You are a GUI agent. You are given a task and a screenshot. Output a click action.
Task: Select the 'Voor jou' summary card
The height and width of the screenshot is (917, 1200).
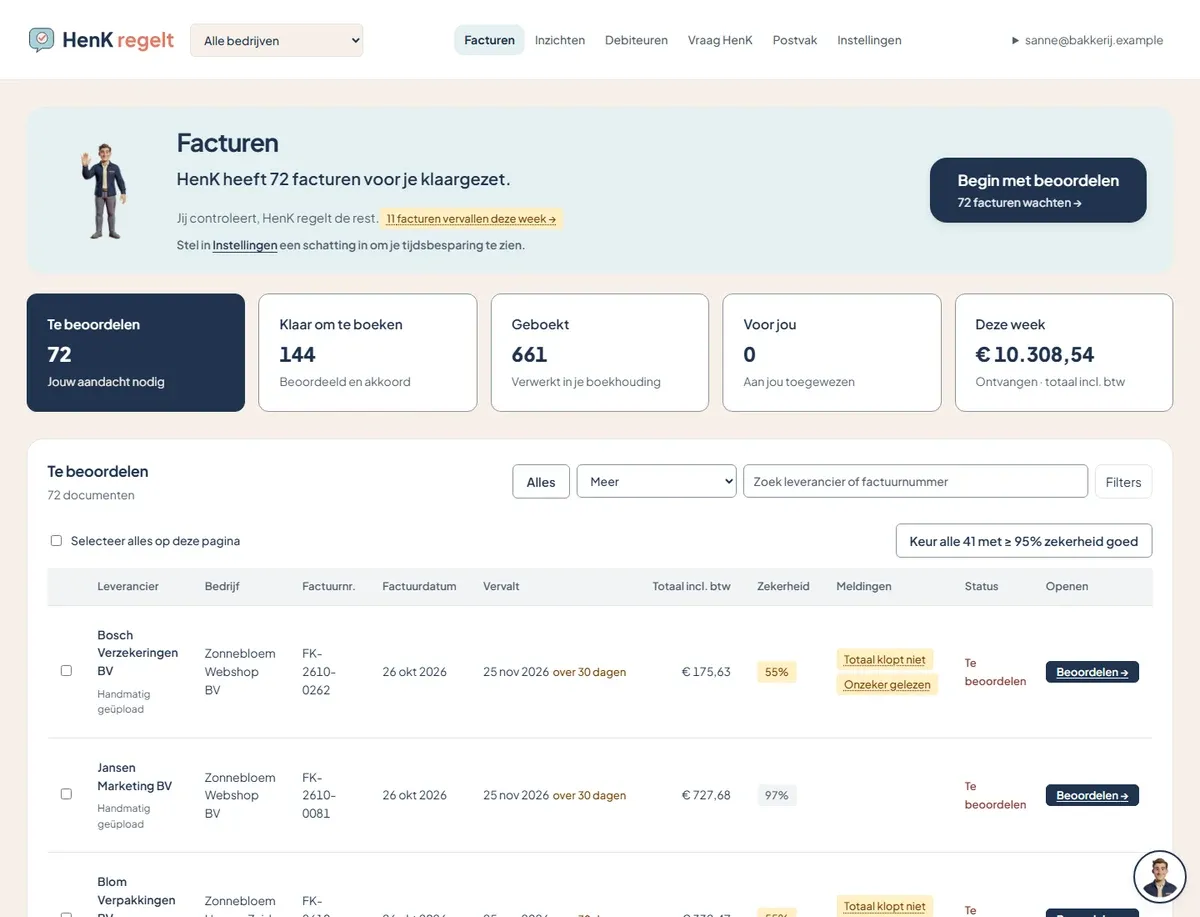832,353
